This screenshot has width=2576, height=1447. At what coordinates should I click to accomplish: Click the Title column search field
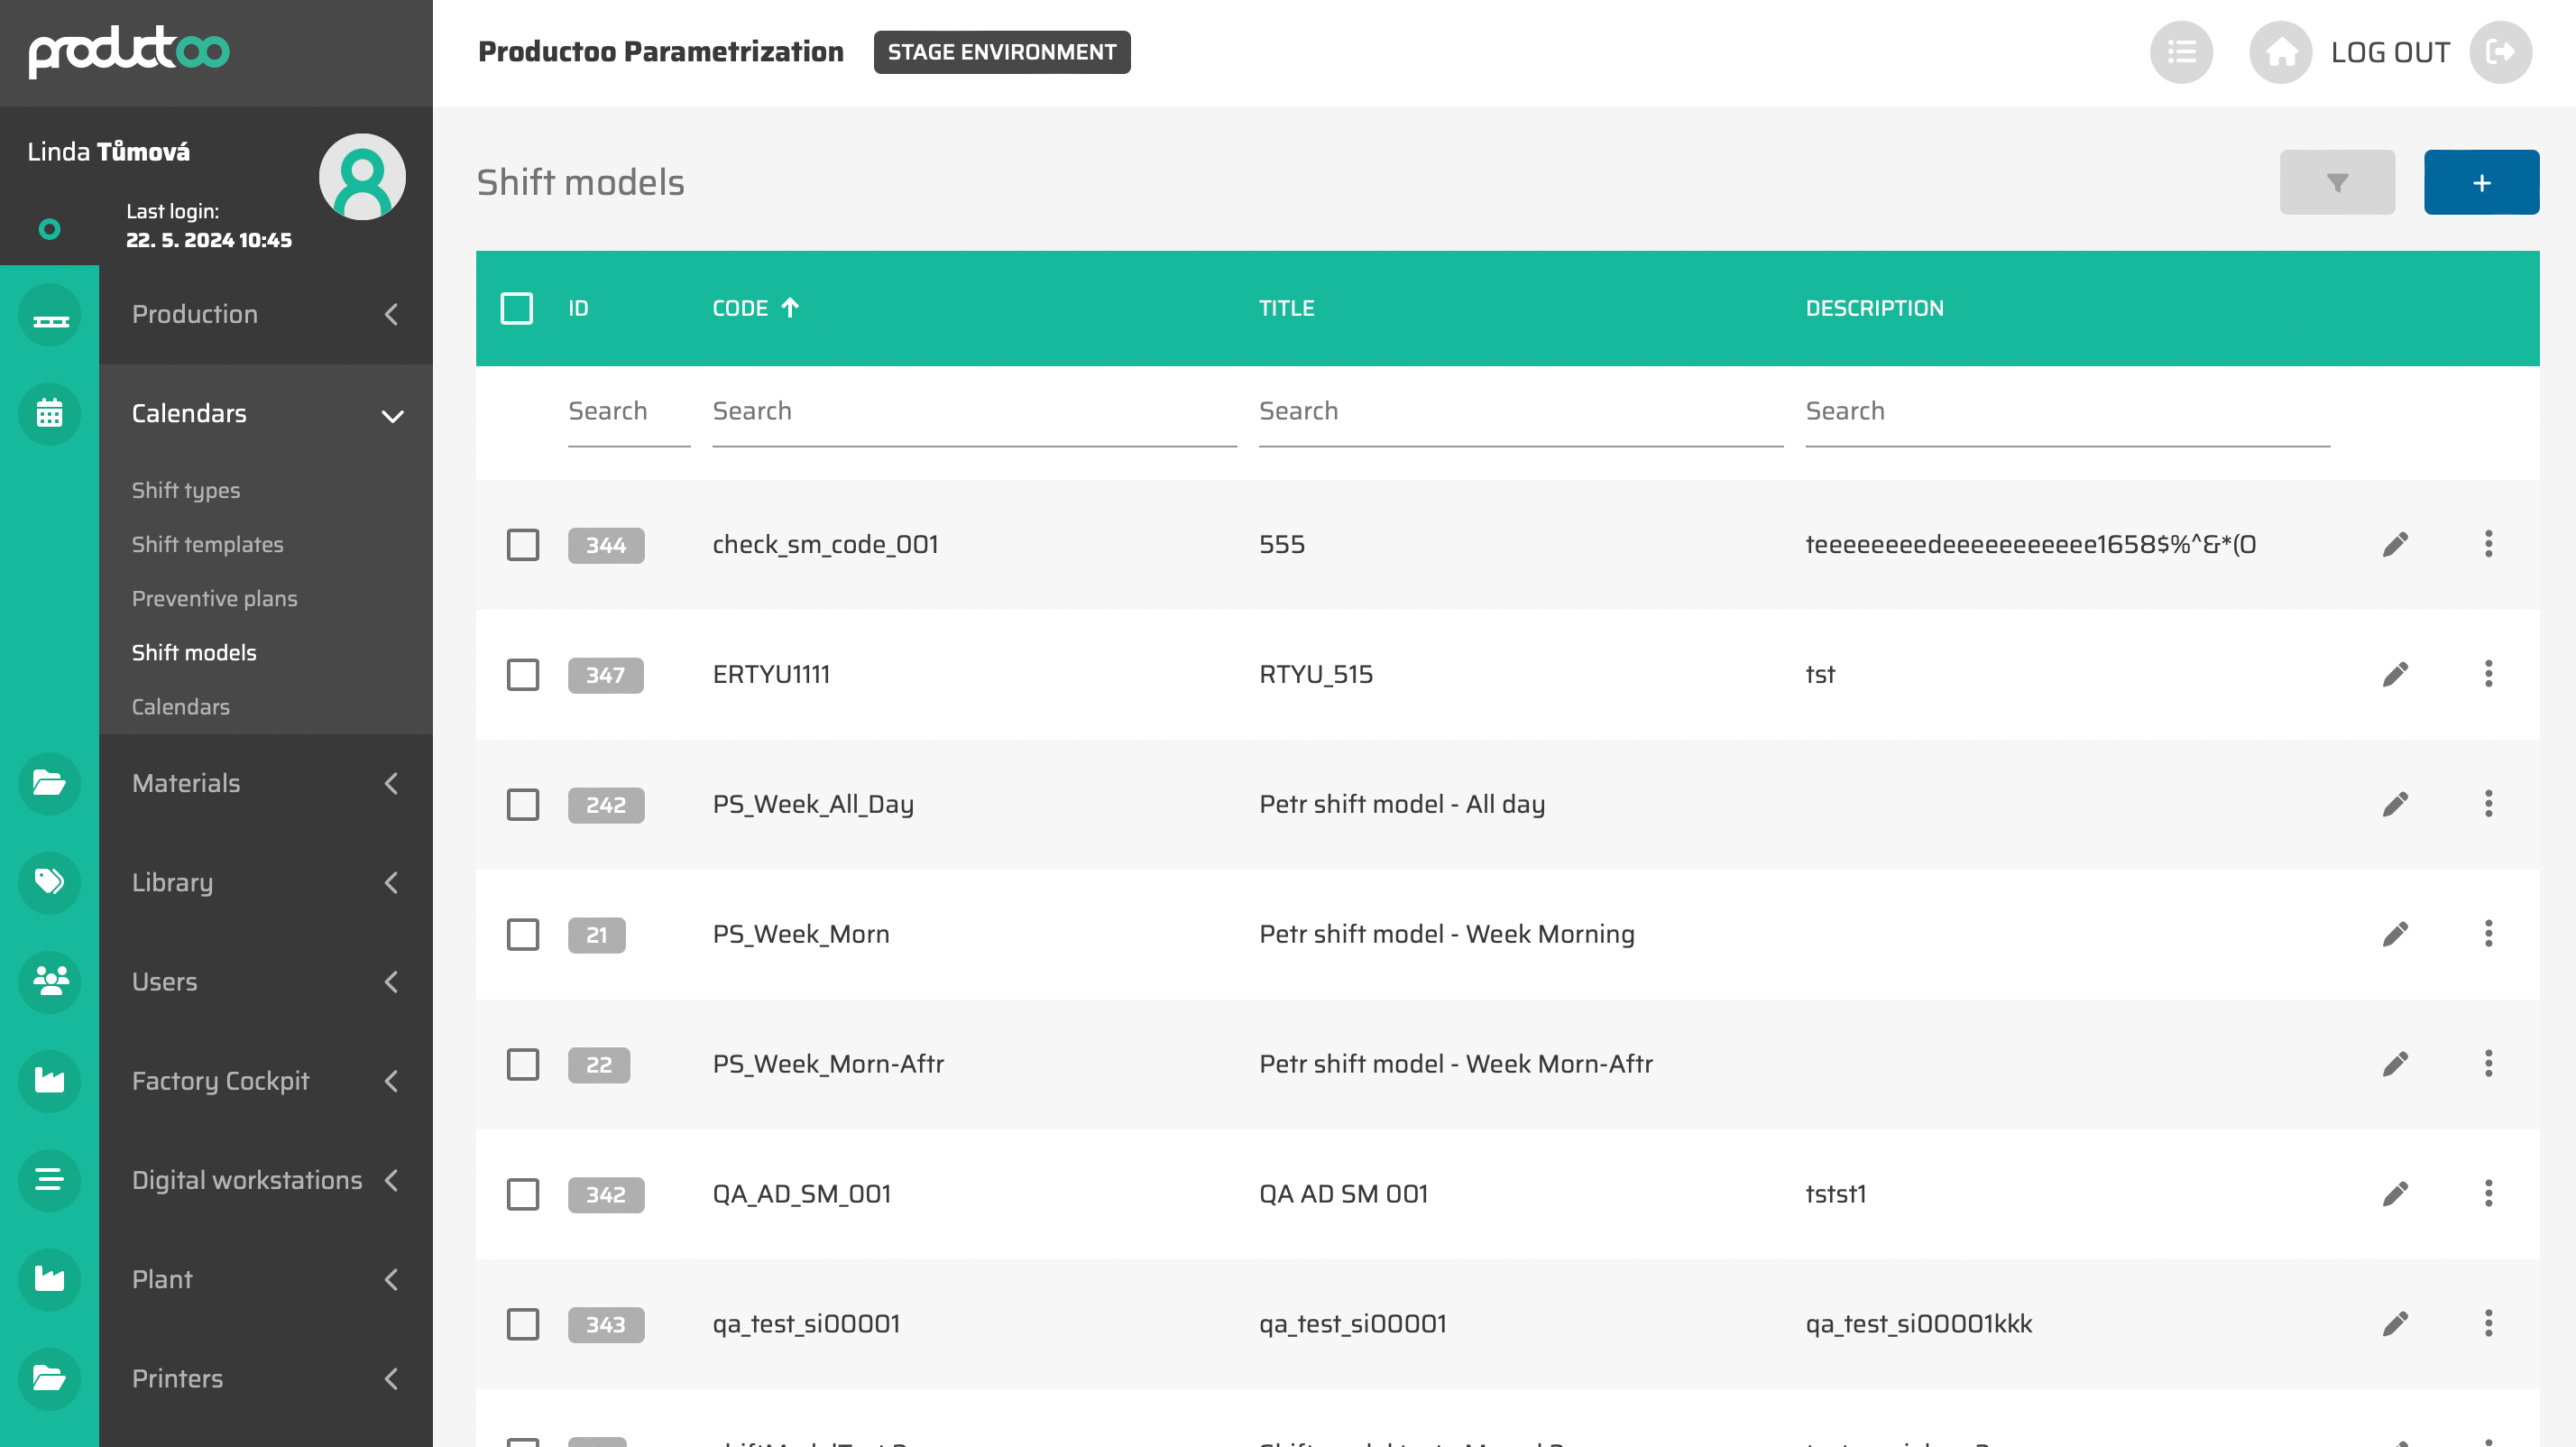(1519, 411)
